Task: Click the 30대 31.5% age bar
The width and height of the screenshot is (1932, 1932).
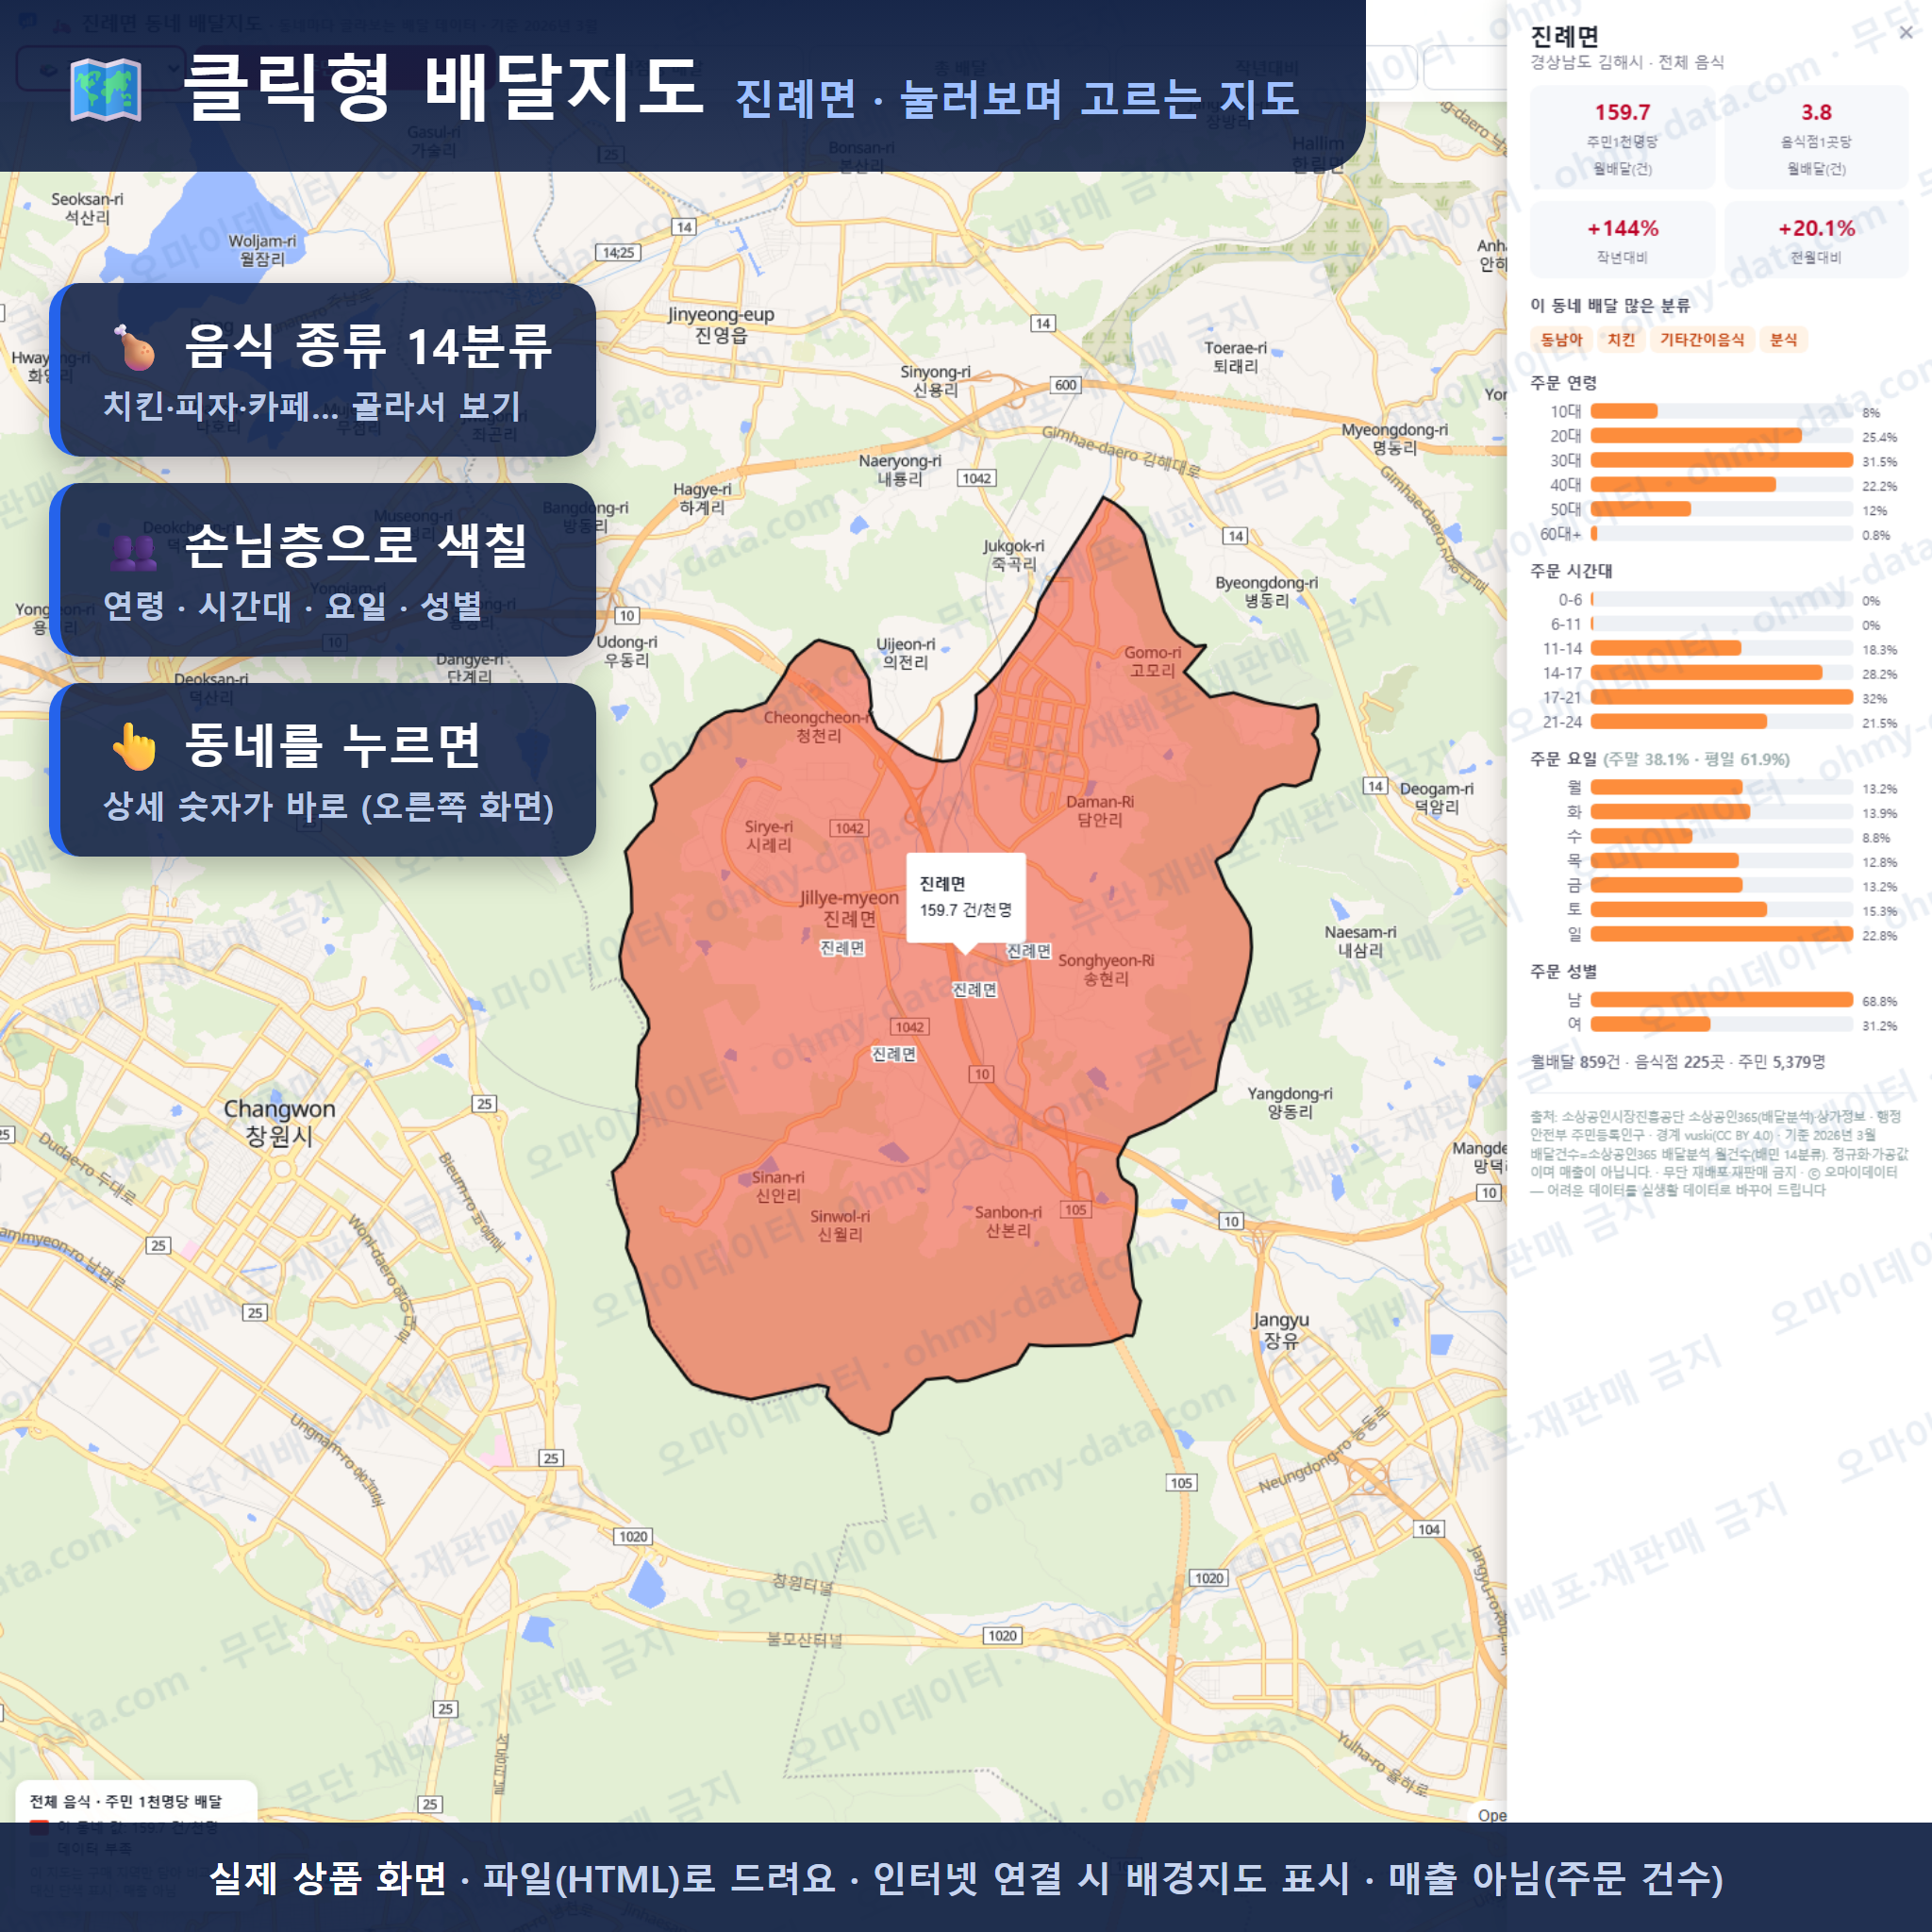Action: (1720, 461)
